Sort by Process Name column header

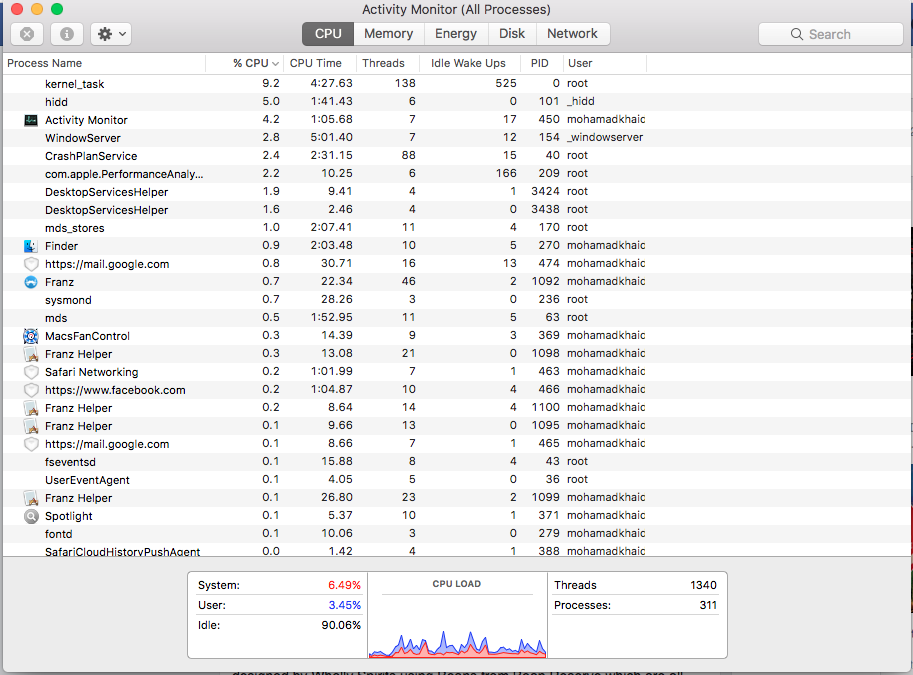[x=105, y=63]
